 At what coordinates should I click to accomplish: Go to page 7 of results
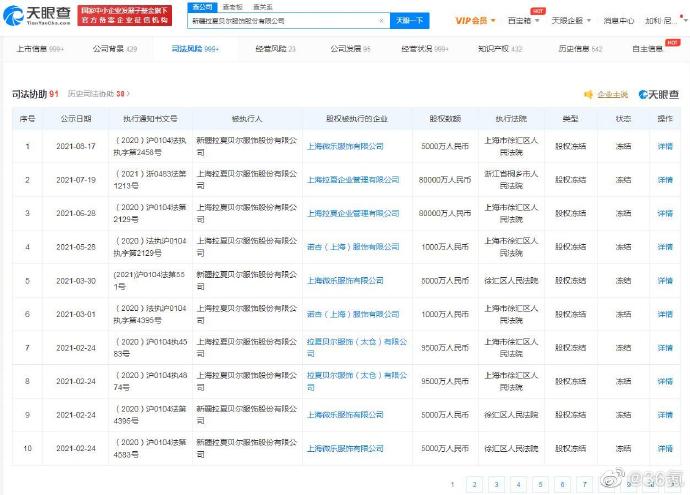coord(584,484)
